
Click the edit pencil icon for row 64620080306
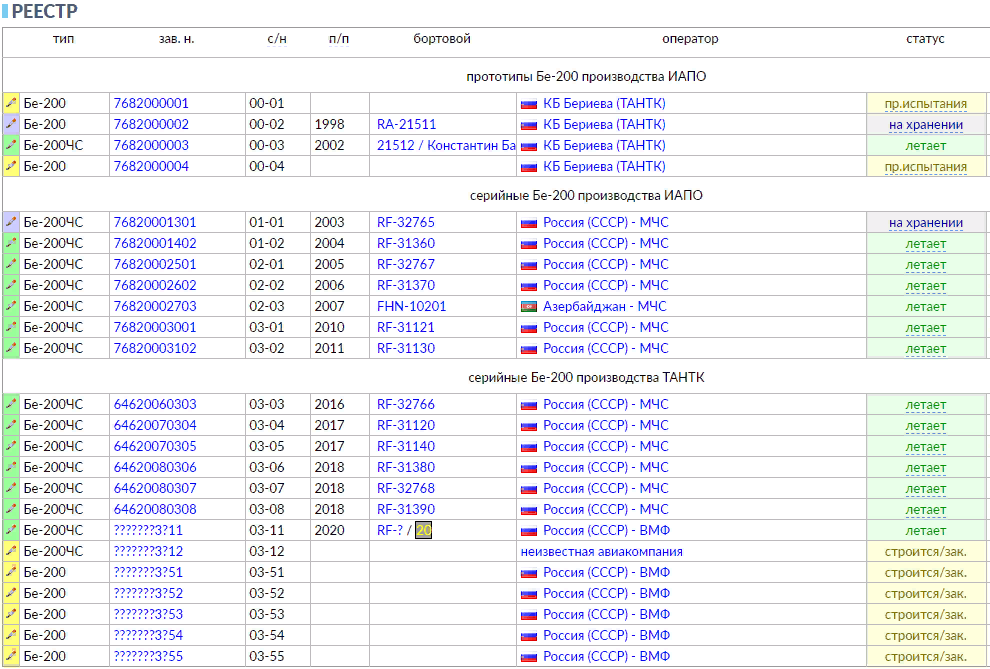click(x=11, y=467)
